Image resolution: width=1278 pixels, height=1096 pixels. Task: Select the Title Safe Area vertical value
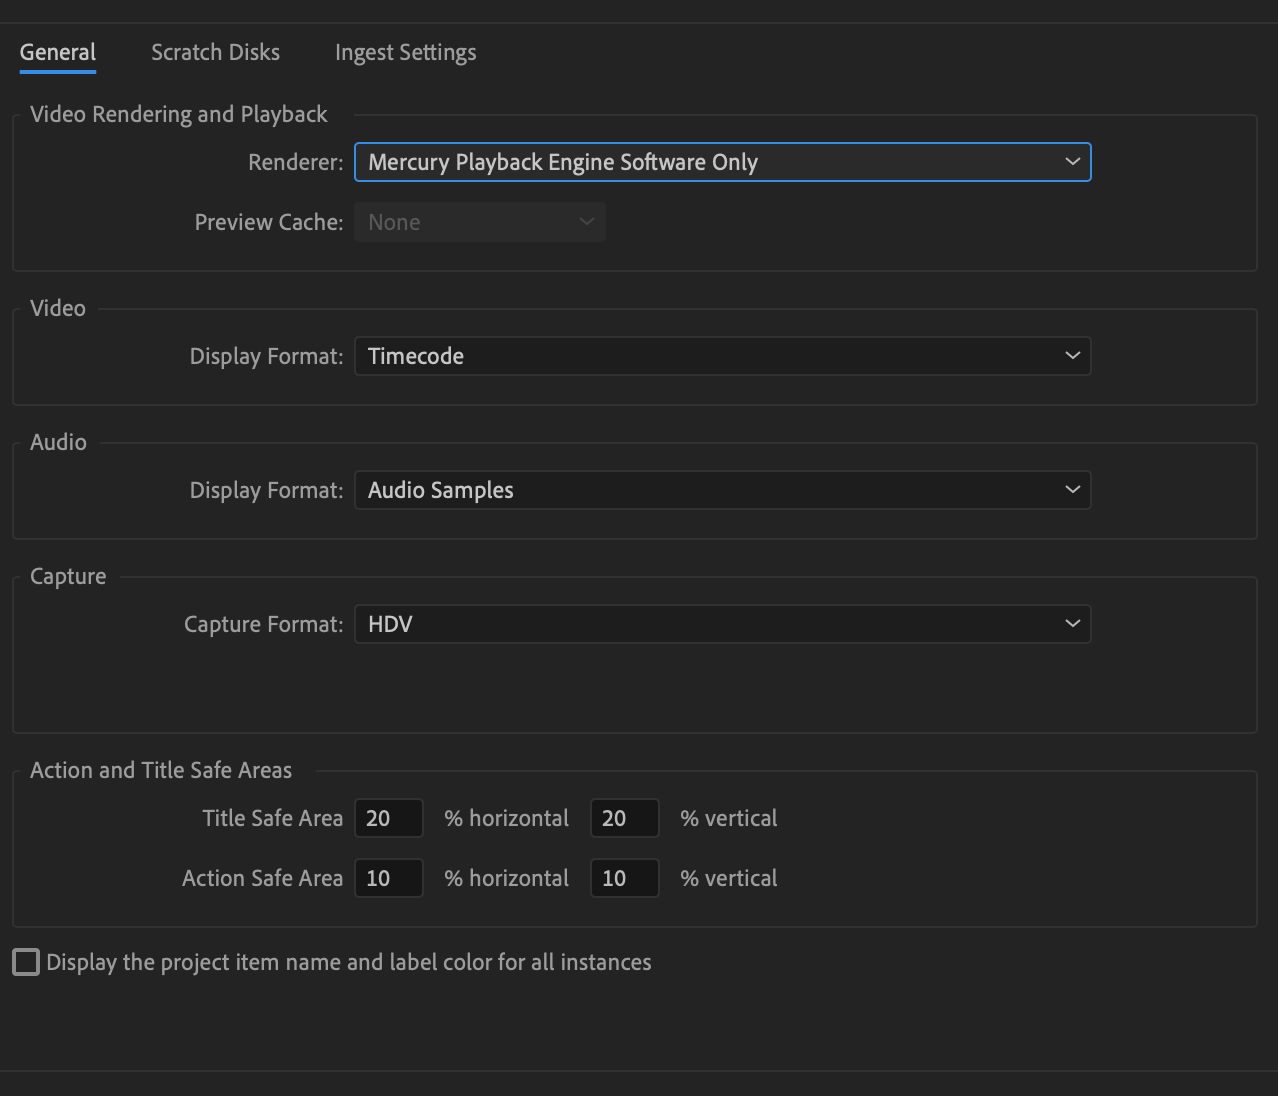pos(624,817)
